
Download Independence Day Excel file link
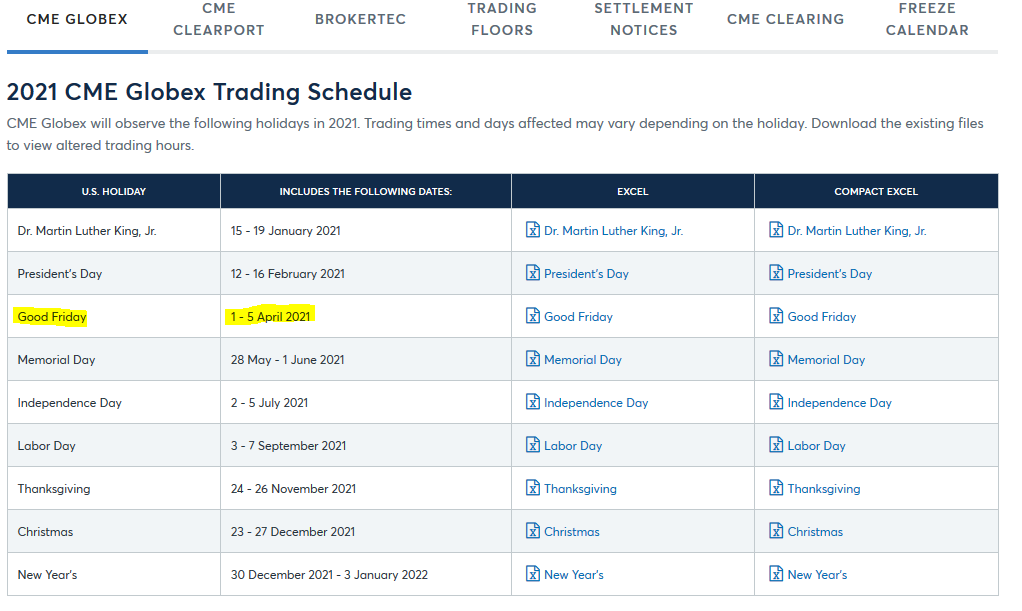596,403
